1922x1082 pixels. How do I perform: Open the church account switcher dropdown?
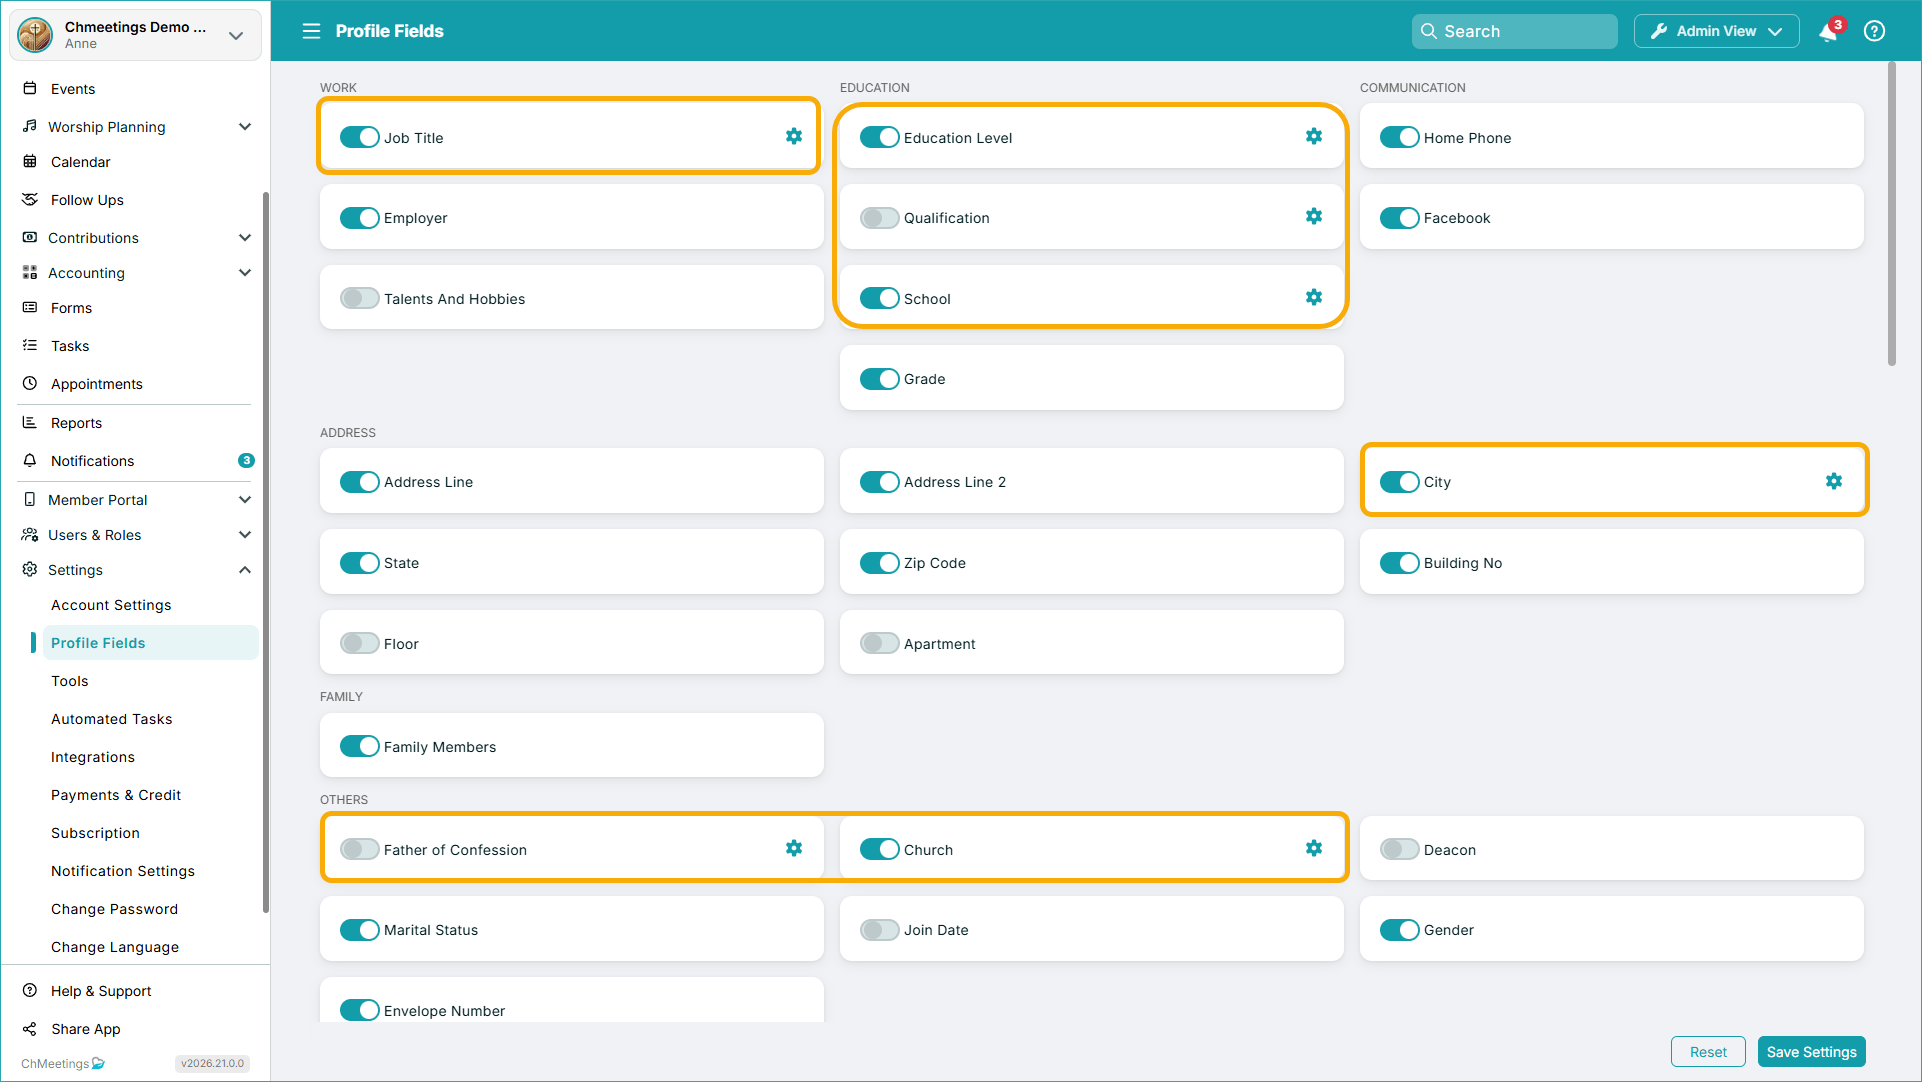point(136,34)
